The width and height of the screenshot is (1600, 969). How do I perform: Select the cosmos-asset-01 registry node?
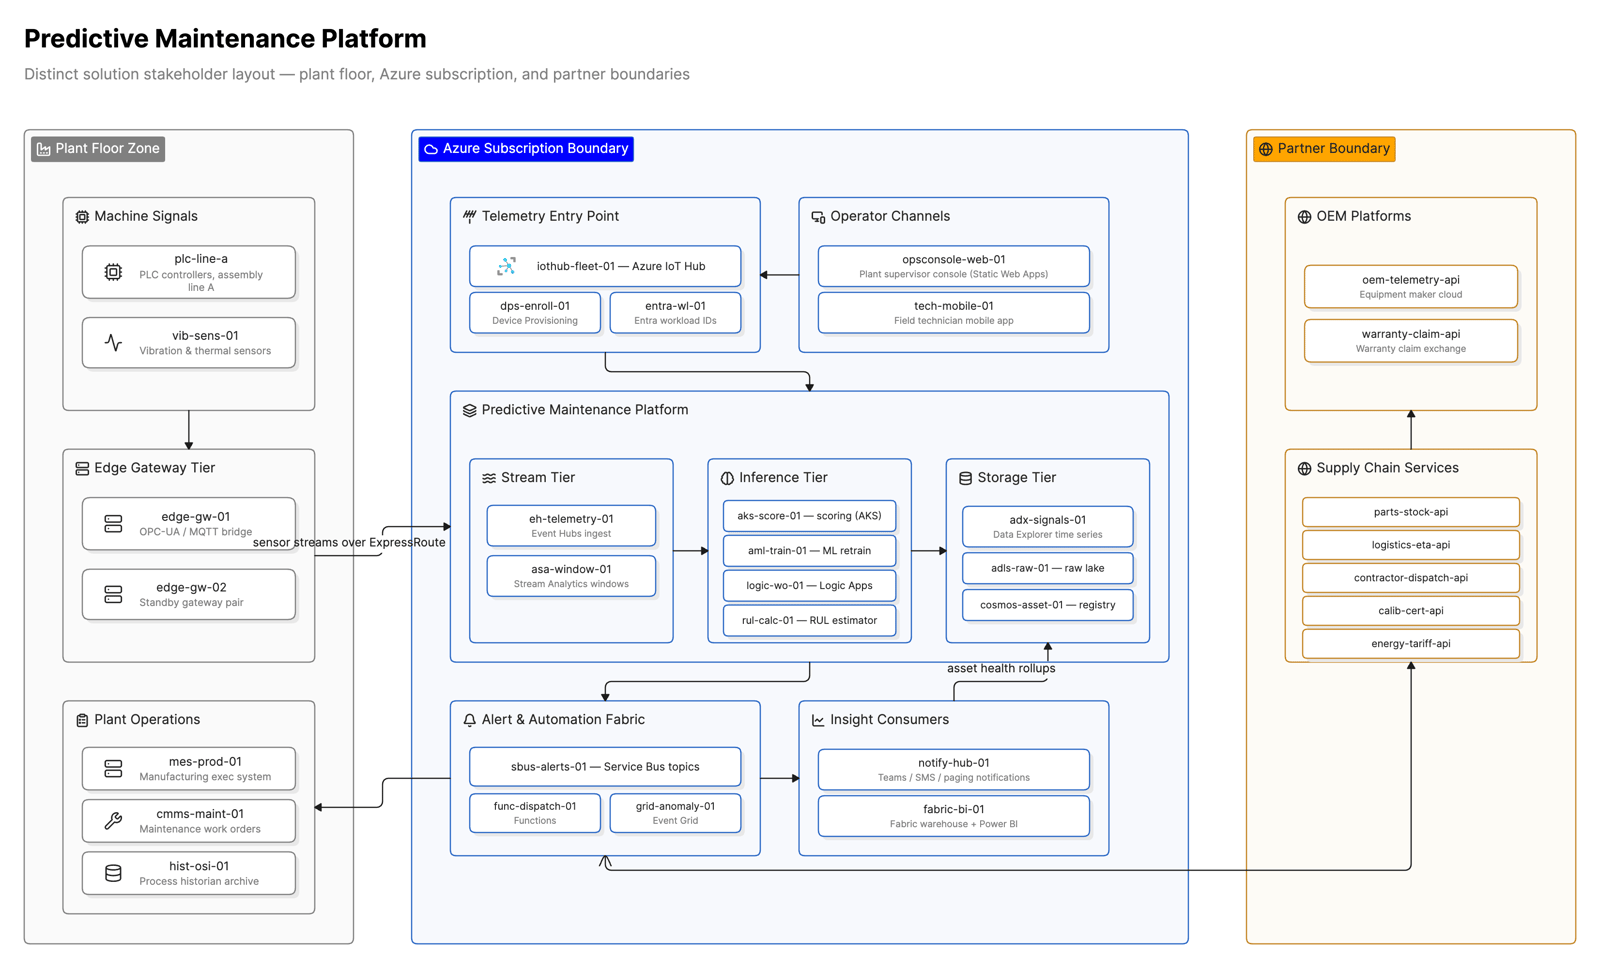click(x=1047, y=605)
